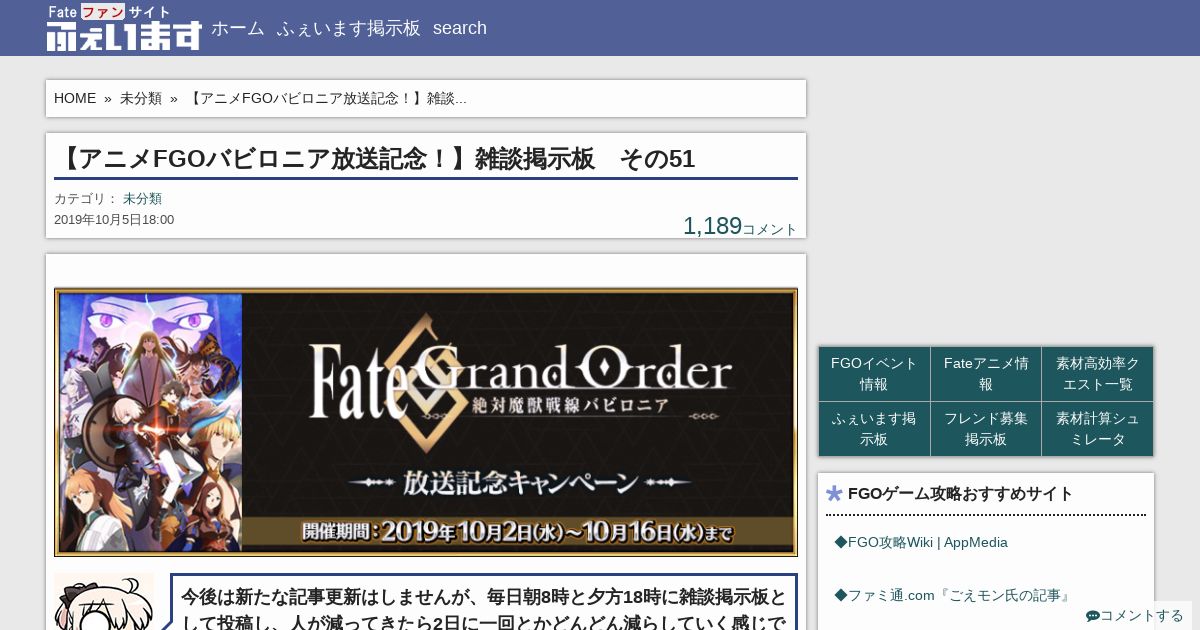Open the sidebar ふぇいます掲示板 tile
The height and width of the screenshot is (630, 1200).
[x=874, y=429]
